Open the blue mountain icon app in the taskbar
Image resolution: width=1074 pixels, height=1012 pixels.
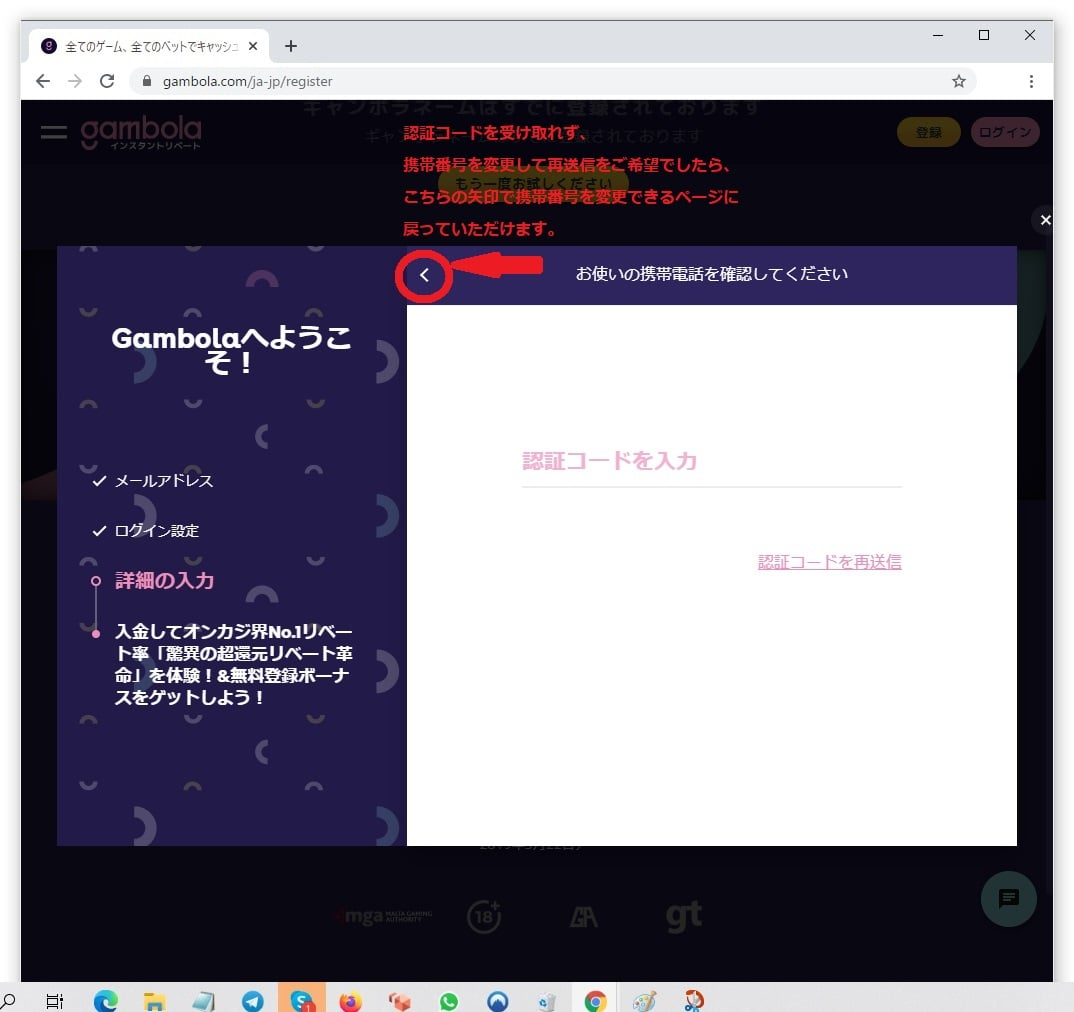pyautogui.click(x=498, y=1001)
